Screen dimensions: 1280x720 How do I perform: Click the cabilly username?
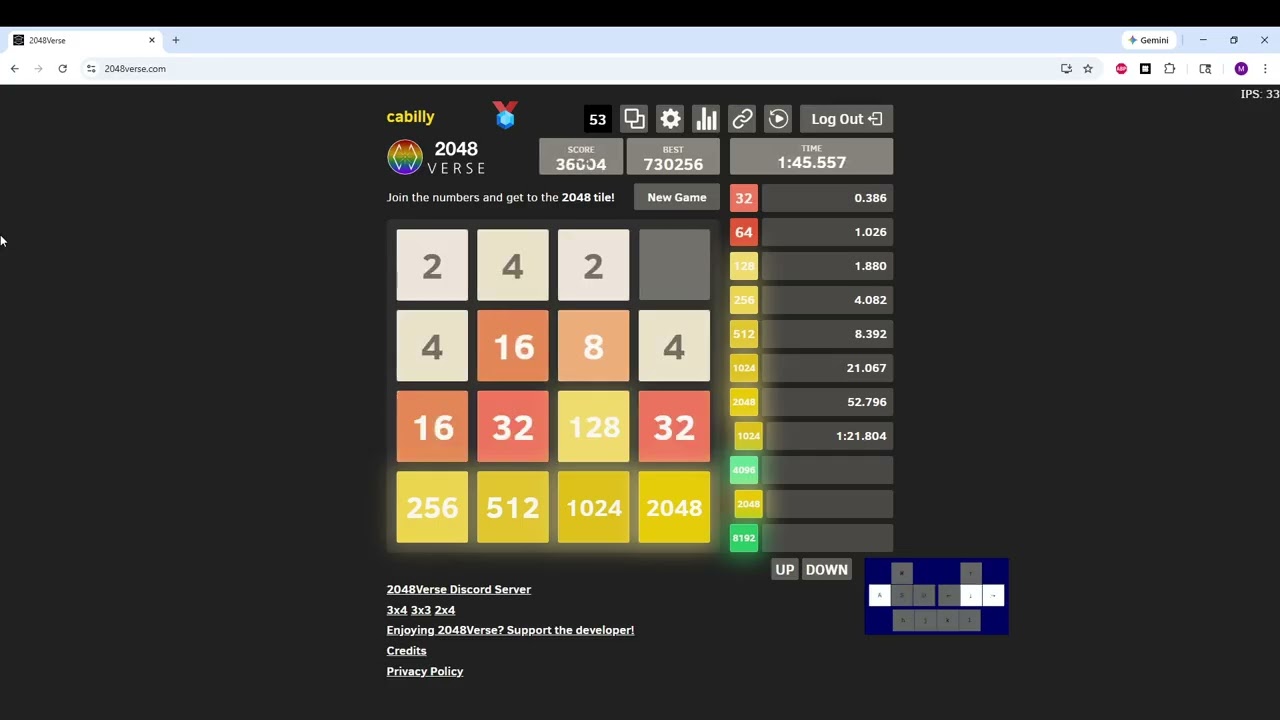point(411,117)
